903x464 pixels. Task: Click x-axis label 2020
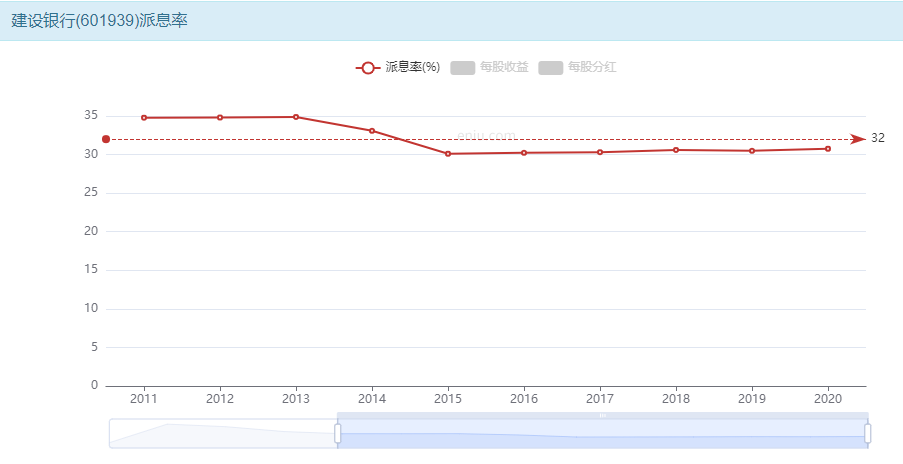(828, 398)
